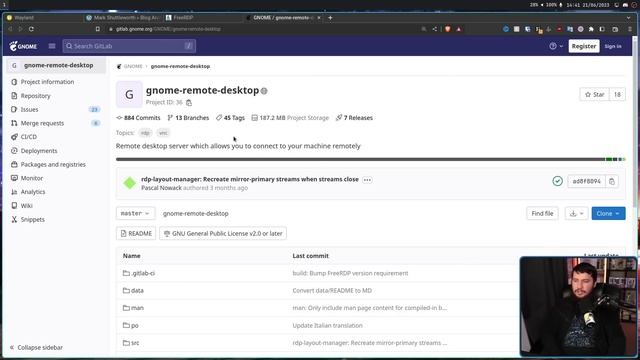The height and width of the screenshot is (360, 640).
Task: Click the Wiki book icon
Action: coord(14,205)
